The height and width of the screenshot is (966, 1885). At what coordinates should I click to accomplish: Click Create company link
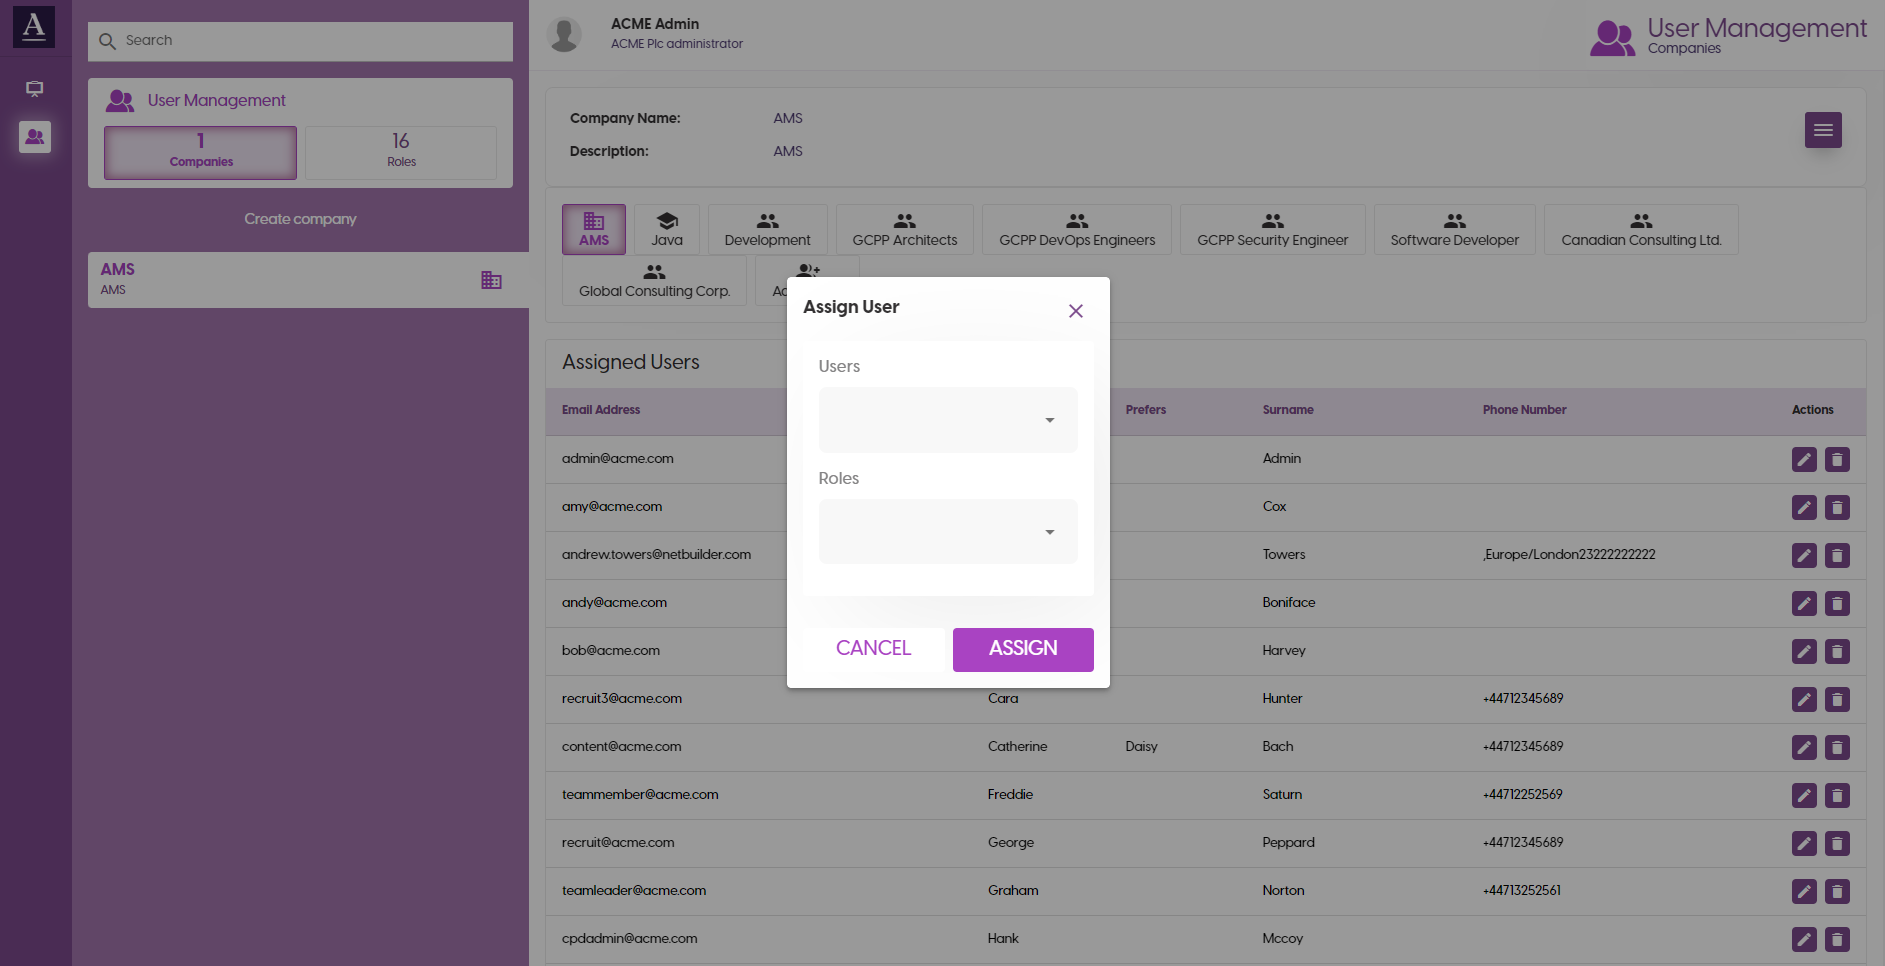click(300, 219)
